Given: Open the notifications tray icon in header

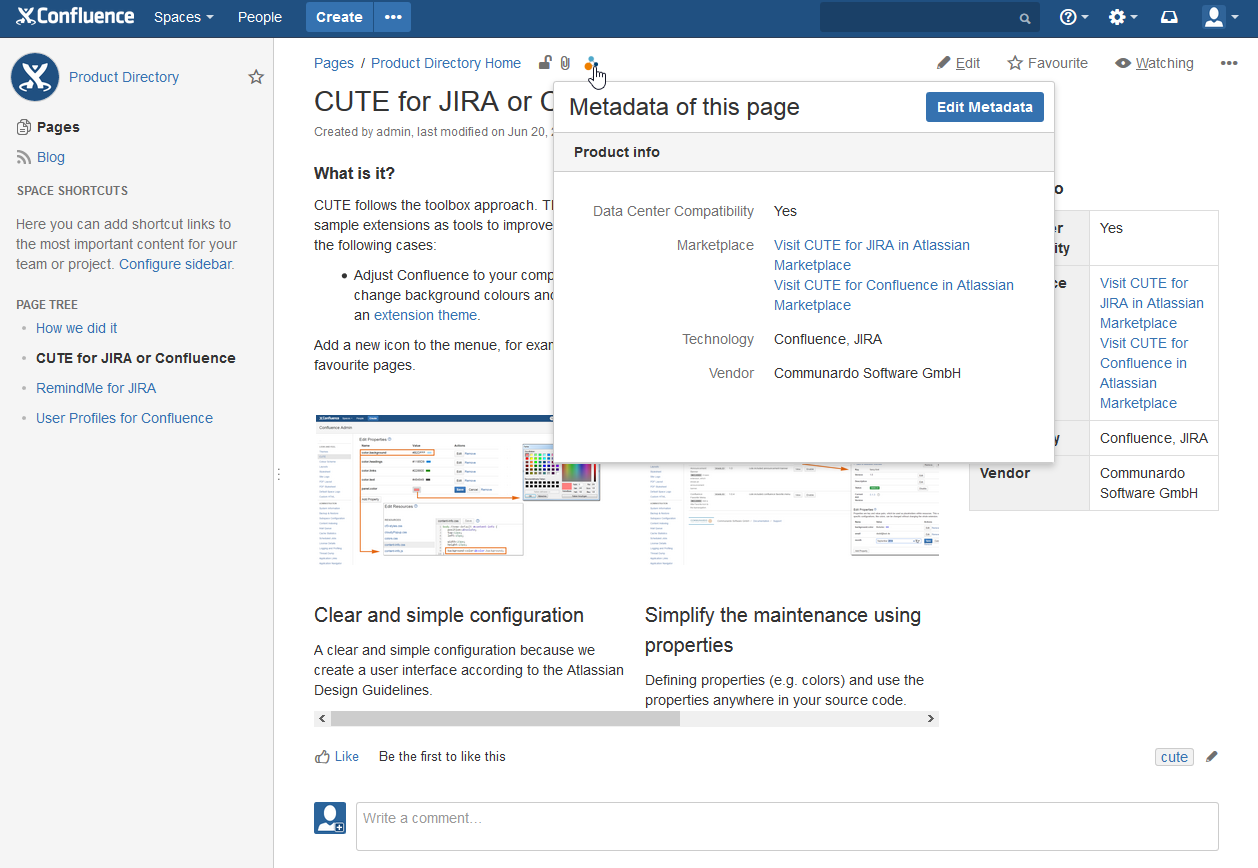Looking at the screenshot, I should click(x=1169, y=17).
